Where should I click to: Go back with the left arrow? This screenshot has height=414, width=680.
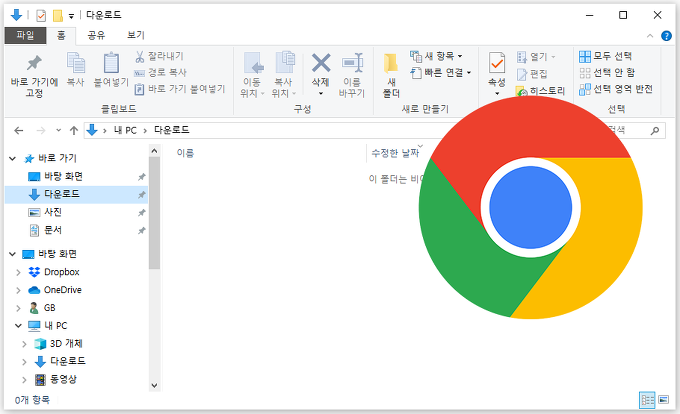pos(19,130)
